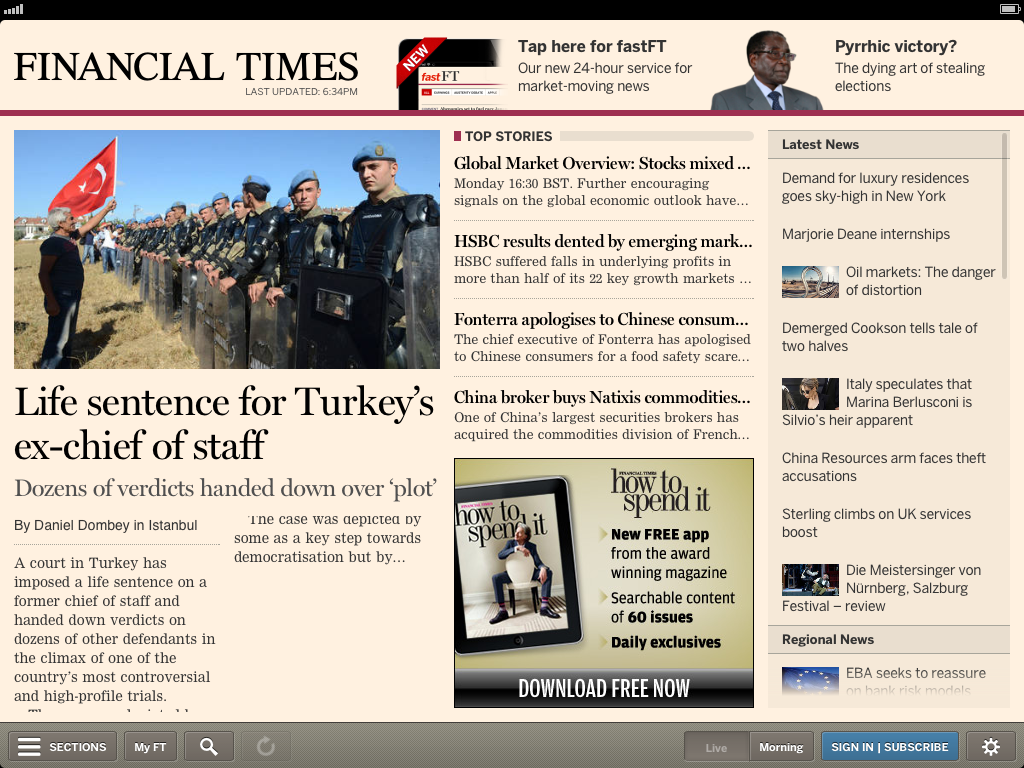Click the Financial Times masthead
Image resolution: width=1024 pixels, height=768 pixels.
click(185, 66)
